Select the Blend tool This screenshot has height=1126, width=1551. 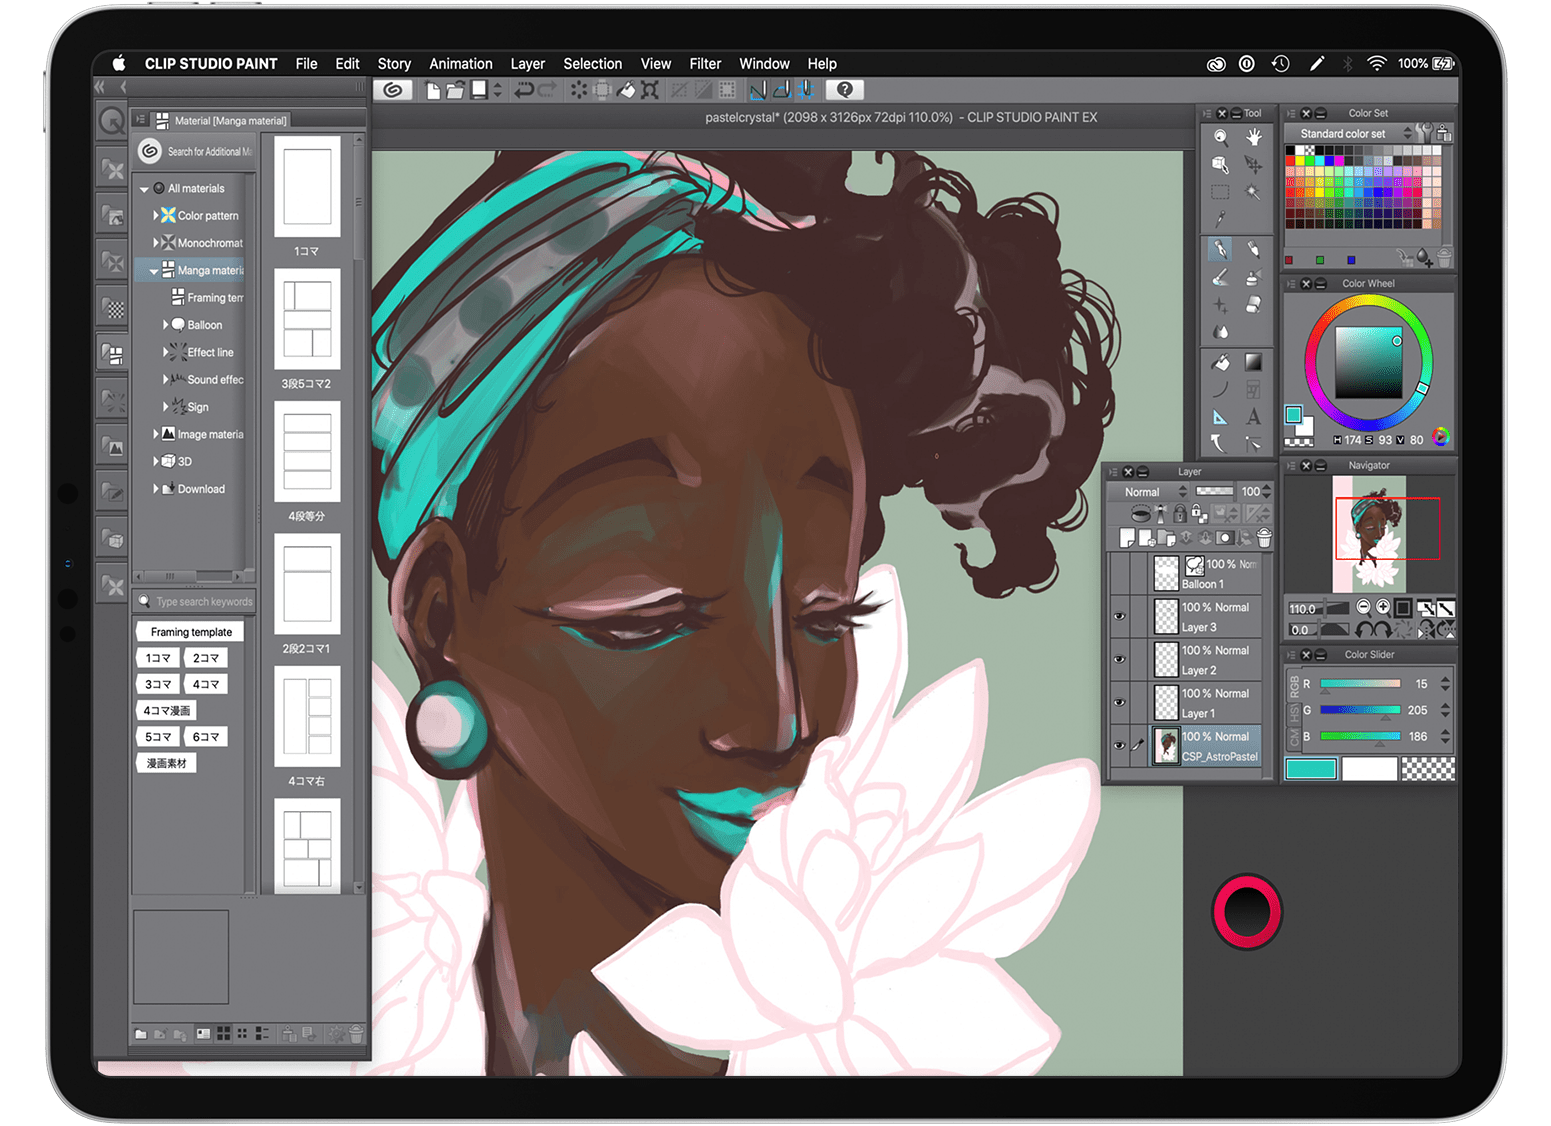1220,332
